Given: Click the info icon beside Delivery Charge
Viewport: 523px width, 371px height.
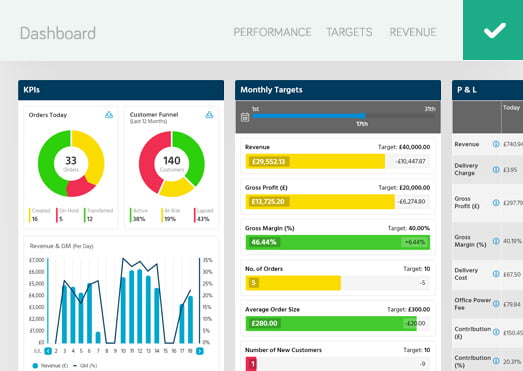Looking at the screenshot, I should [x=496, y=169].
